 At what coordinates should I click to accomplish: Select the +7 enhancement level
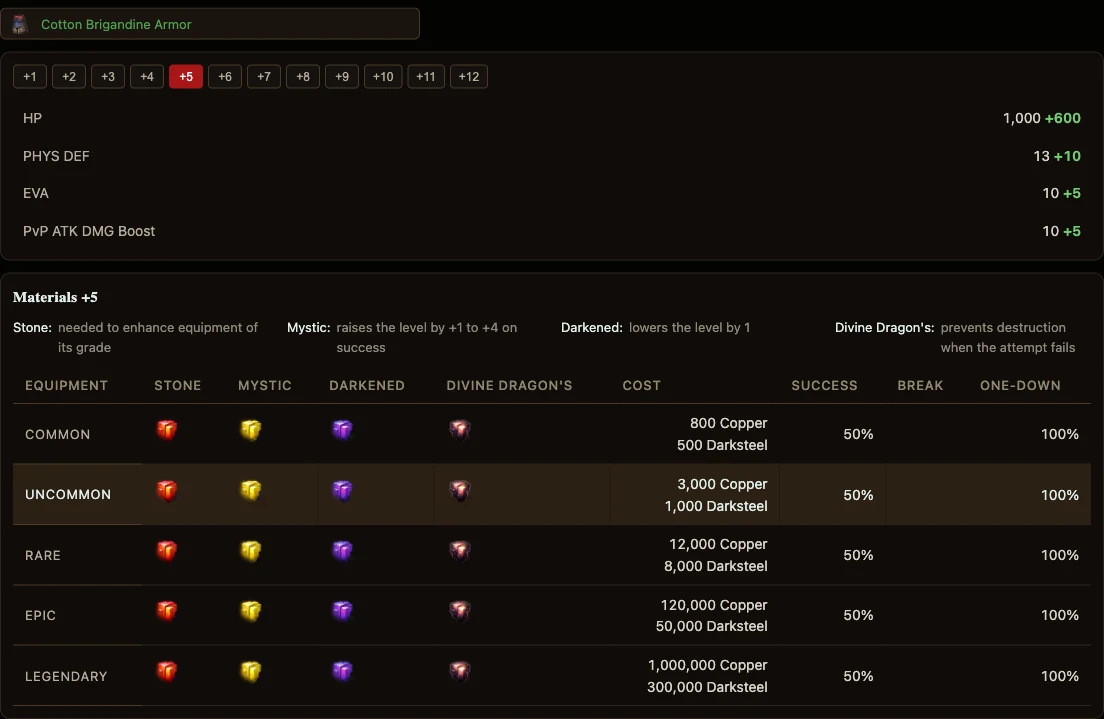264,77
